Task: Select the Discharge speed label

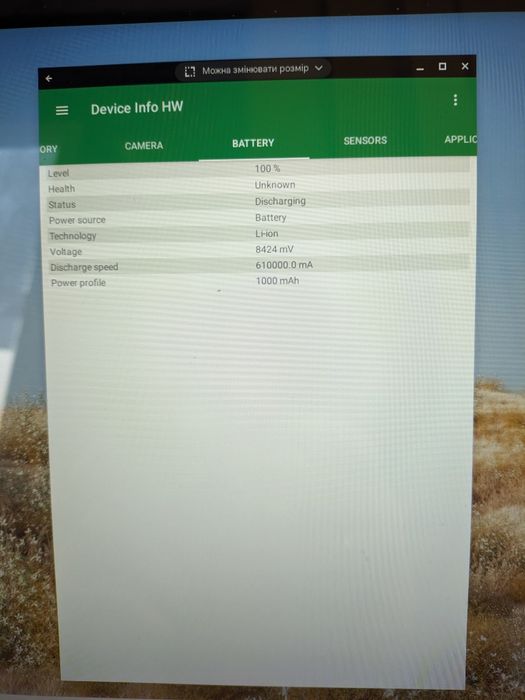Action: [84, 267]
